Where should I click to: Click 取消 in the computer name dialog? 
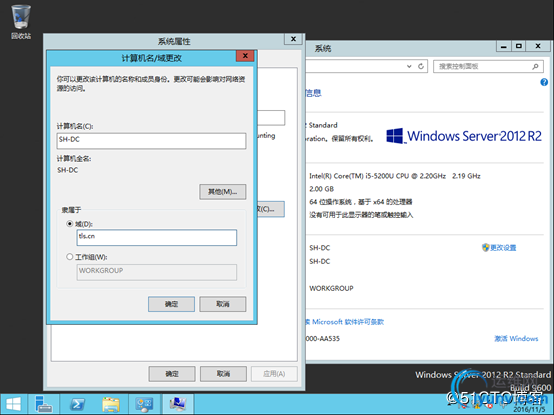[223, 304]
